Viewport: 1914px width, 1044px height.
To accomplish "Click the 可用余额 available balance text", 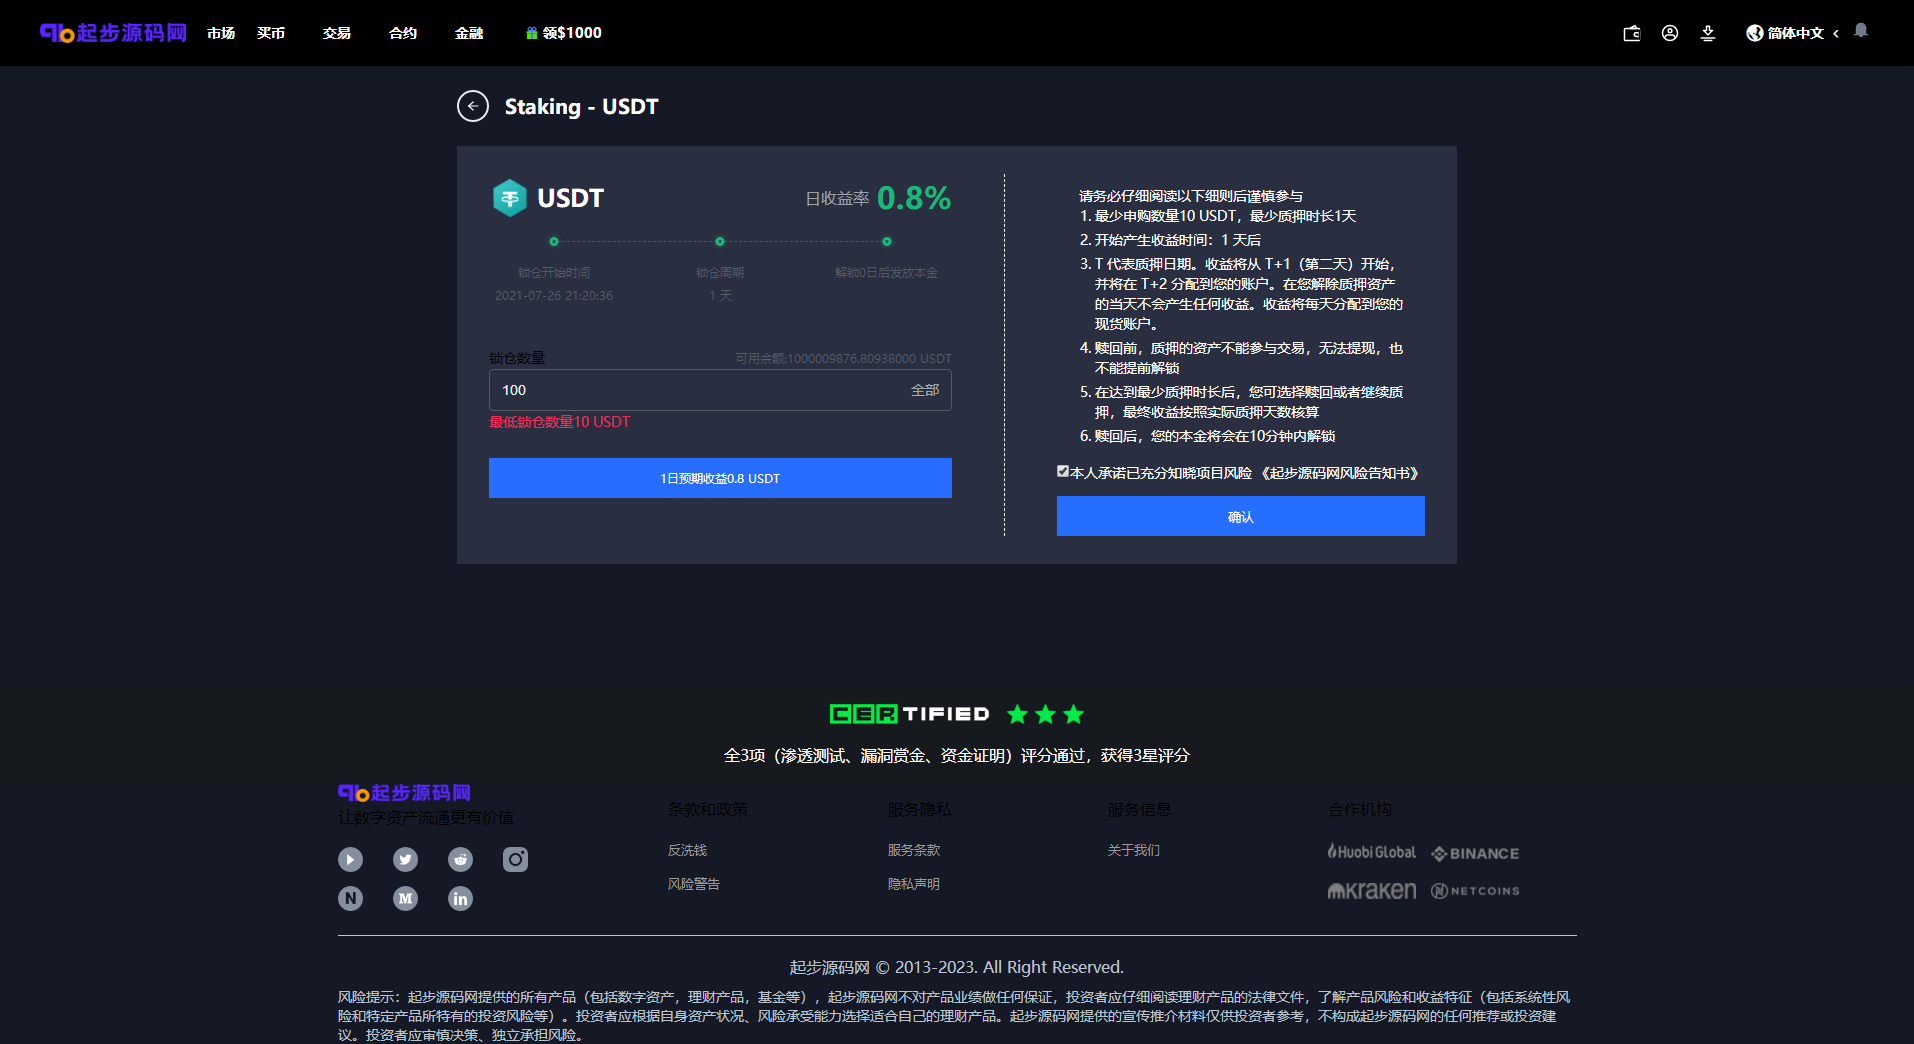I will [x=844, y=358].
